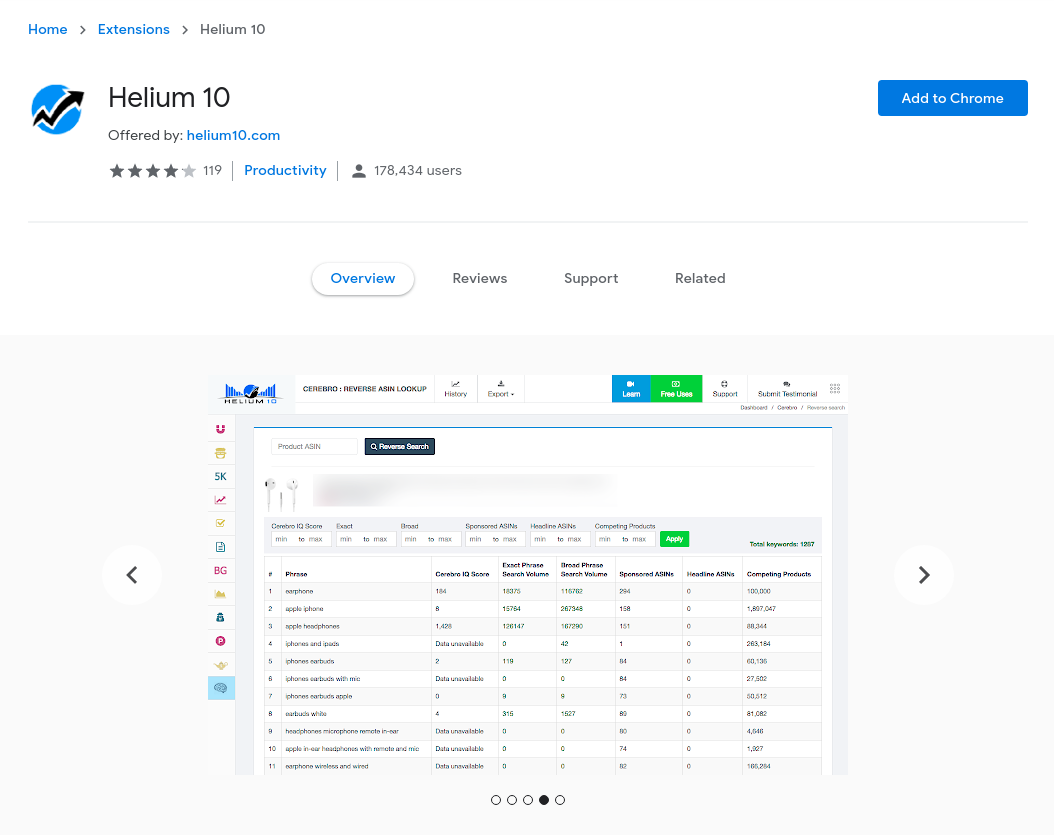Screen dimensions: 1054x835
Task: Click the teal document icon in the preview sidebar
Action: pos(220,547)
